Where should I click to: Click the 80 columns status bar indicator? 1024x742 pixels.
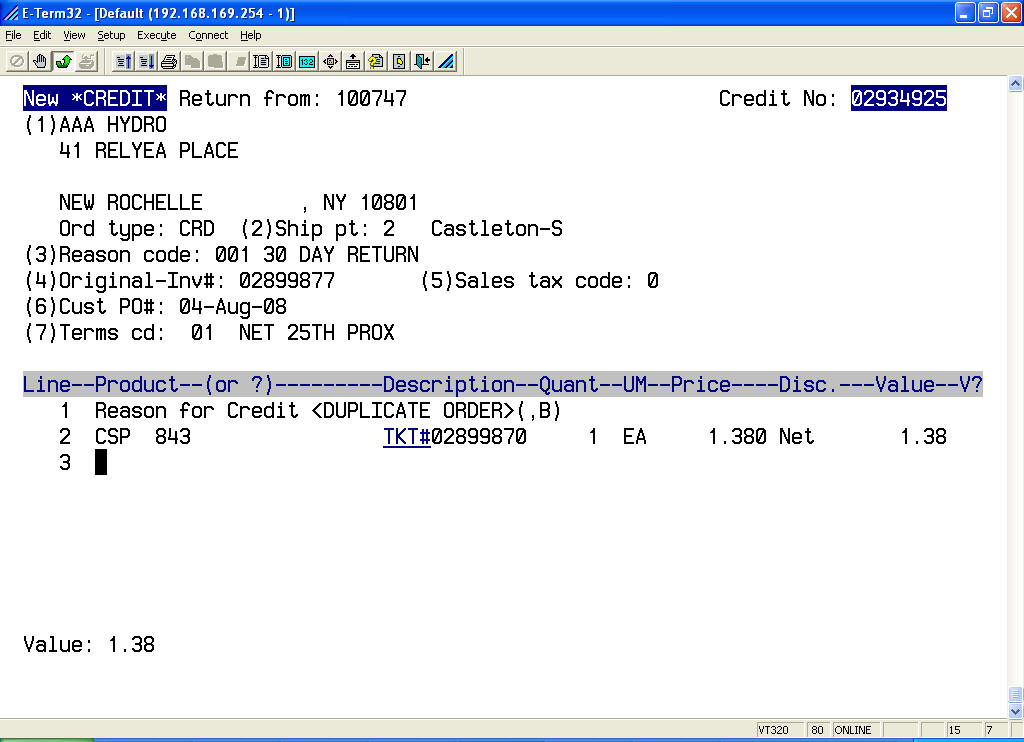pos(817,730)
